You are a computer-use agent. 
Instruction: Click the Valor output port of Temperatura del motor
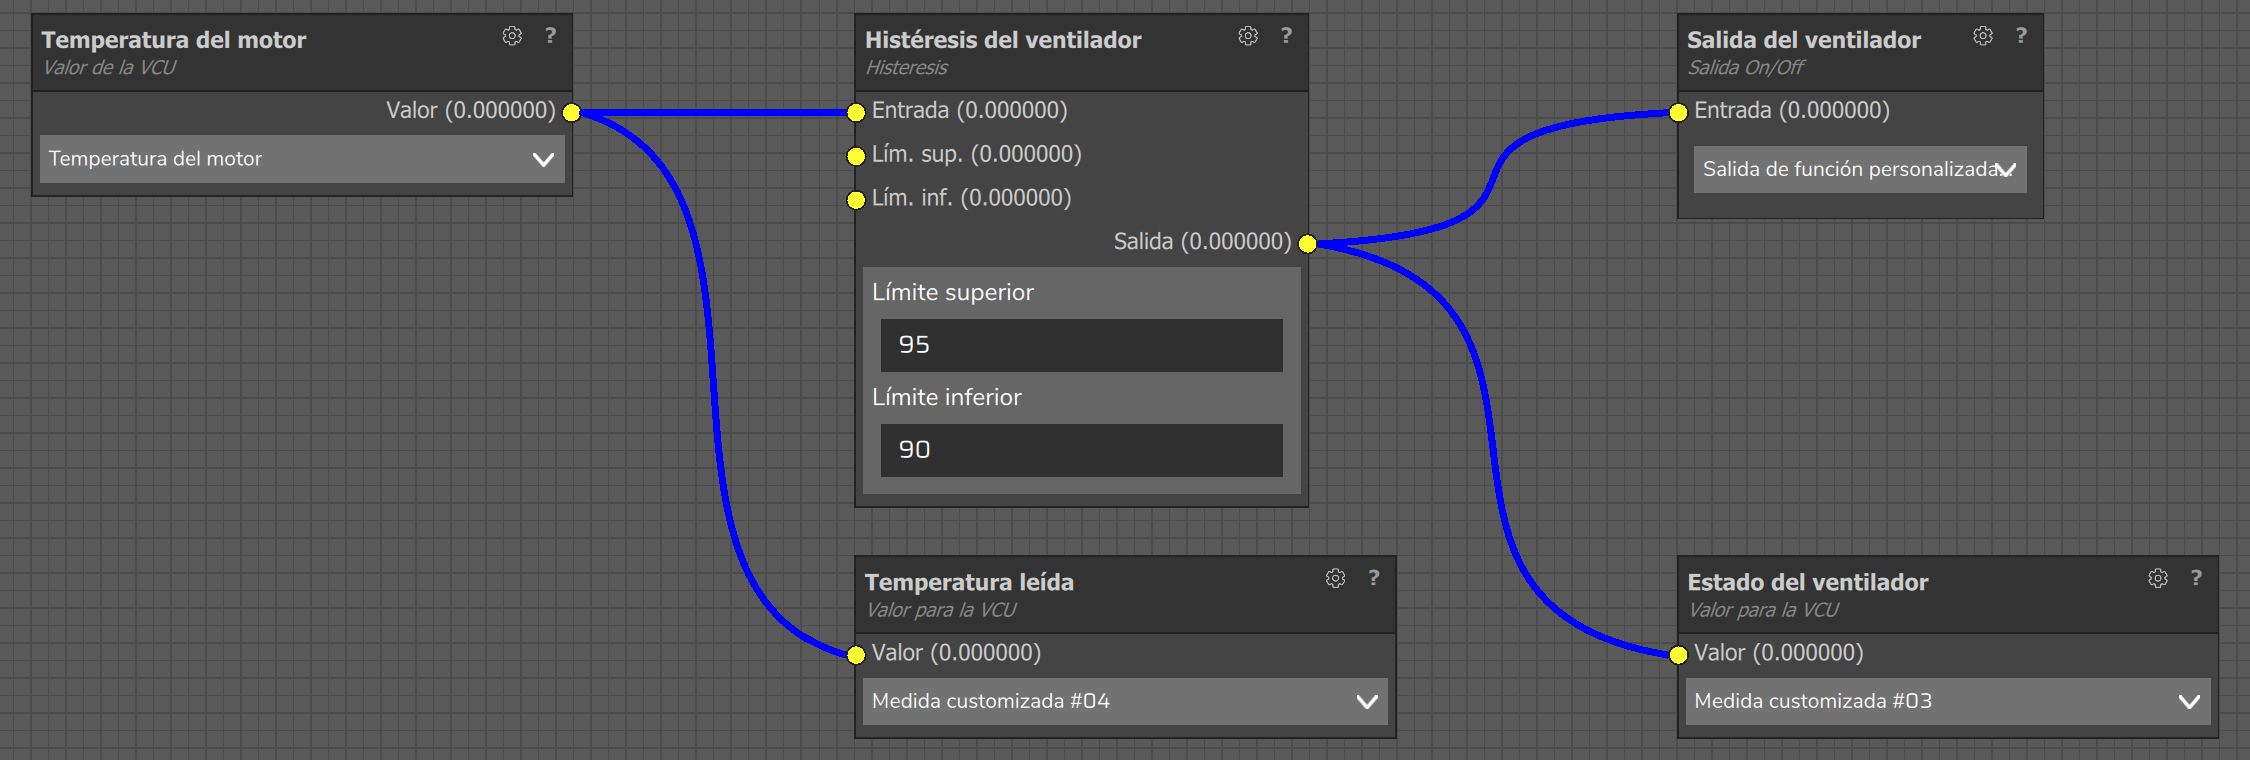571,112
